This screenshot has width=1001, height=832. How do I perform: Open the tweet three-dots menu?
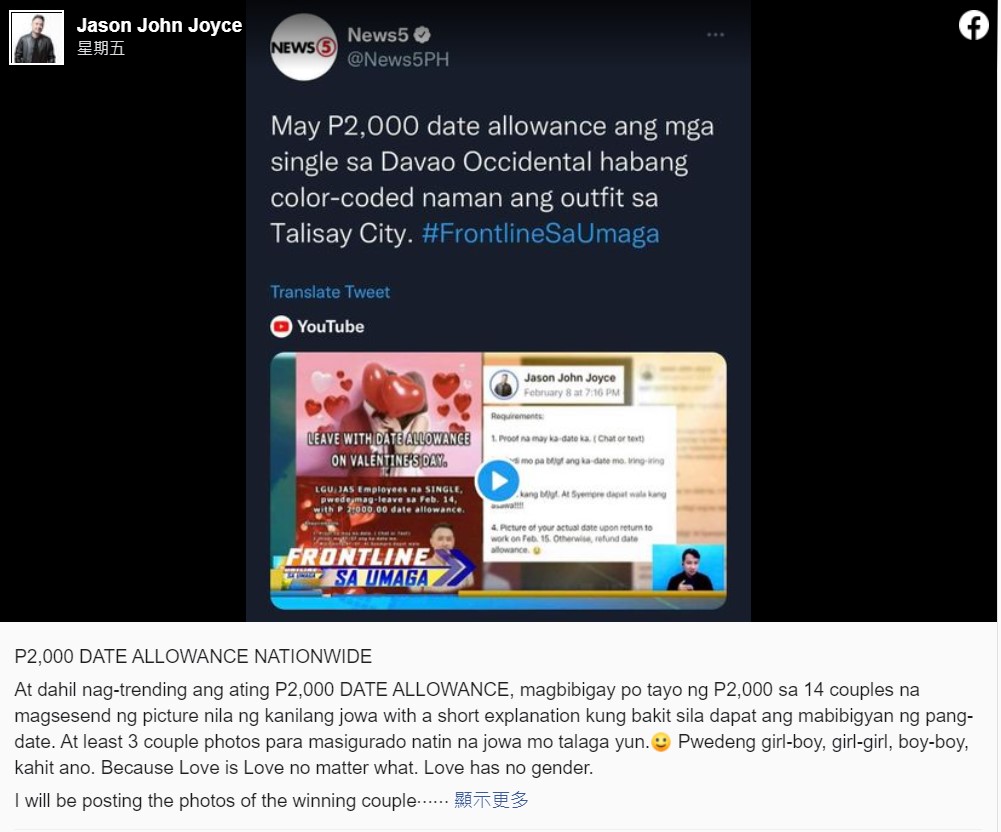(715, 34)
